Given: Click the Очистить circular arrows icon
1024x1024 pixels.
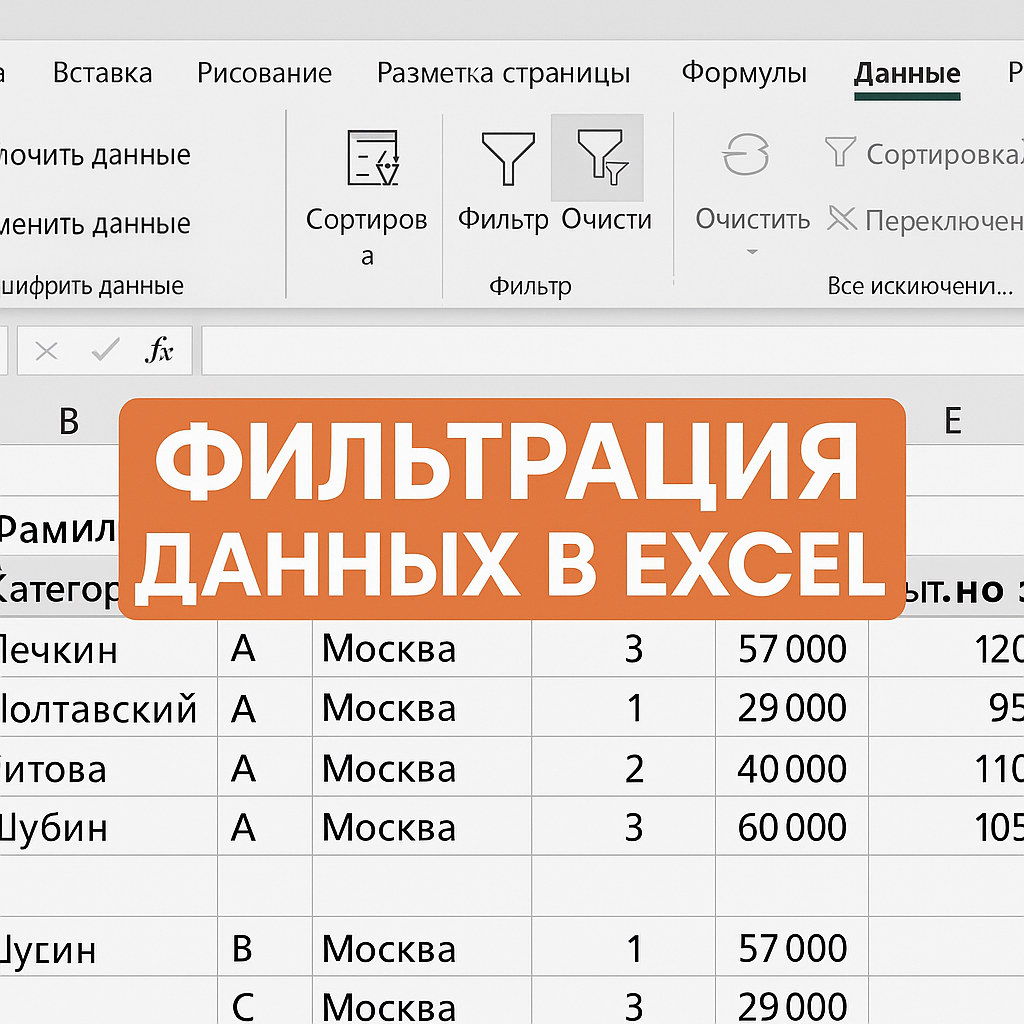Looking at the screenshot, I should [x=745, y=155].
